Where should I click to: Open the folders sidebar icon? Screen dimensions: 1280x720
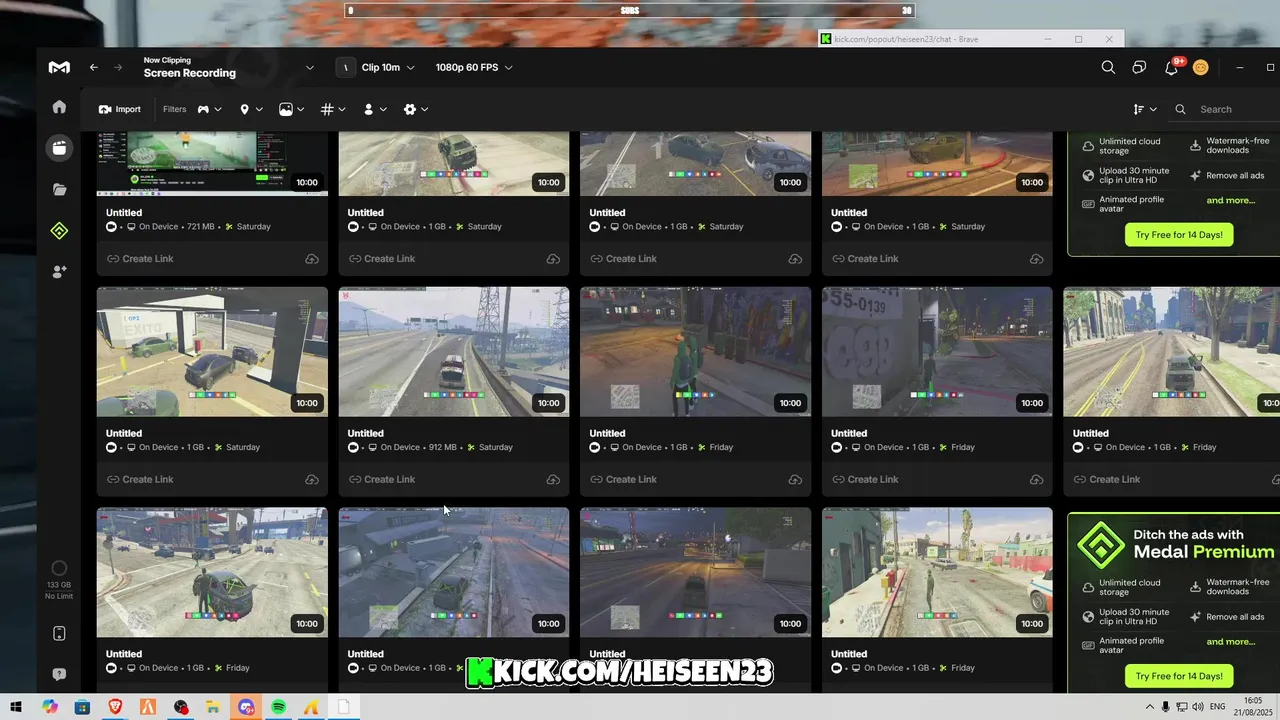59,189
